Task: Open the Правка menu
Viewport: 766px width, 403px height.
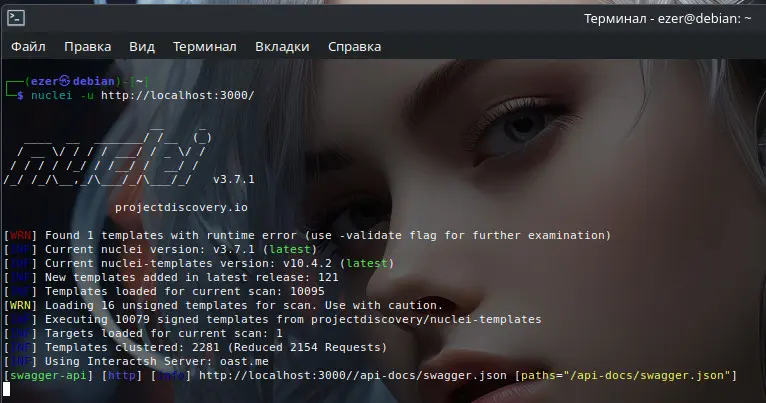Action: (x=88, y=47)
